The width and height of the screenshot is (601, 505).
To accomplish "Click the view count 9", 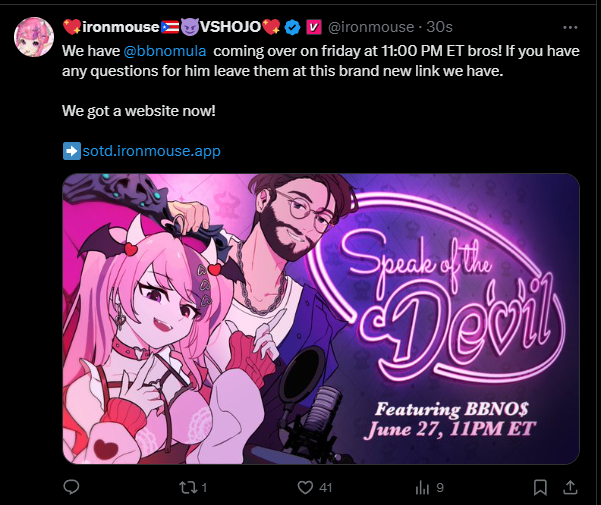I will point(440,488).
